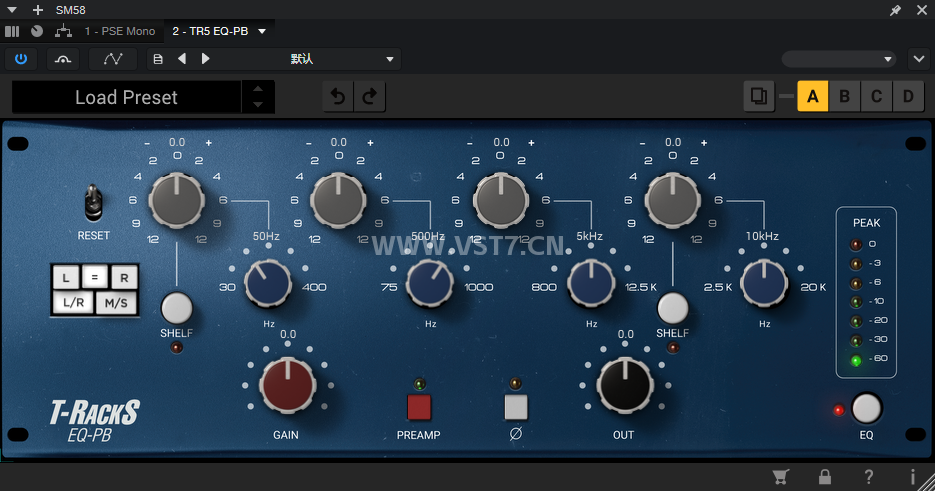The height and width of the screenshot is (491, 935).
Task: Expand the TR5 EQ-PB tab dropdown arrow
Action: [x=262, y=31]
